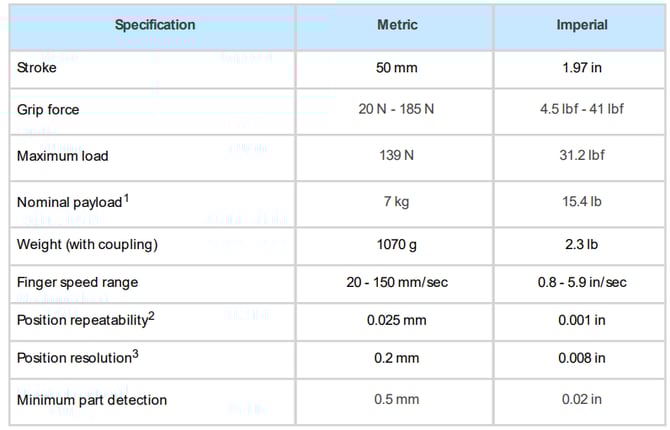Click the 20 N - 185 N cell
Screen dimensions: 670x430
tap(397, 109)
